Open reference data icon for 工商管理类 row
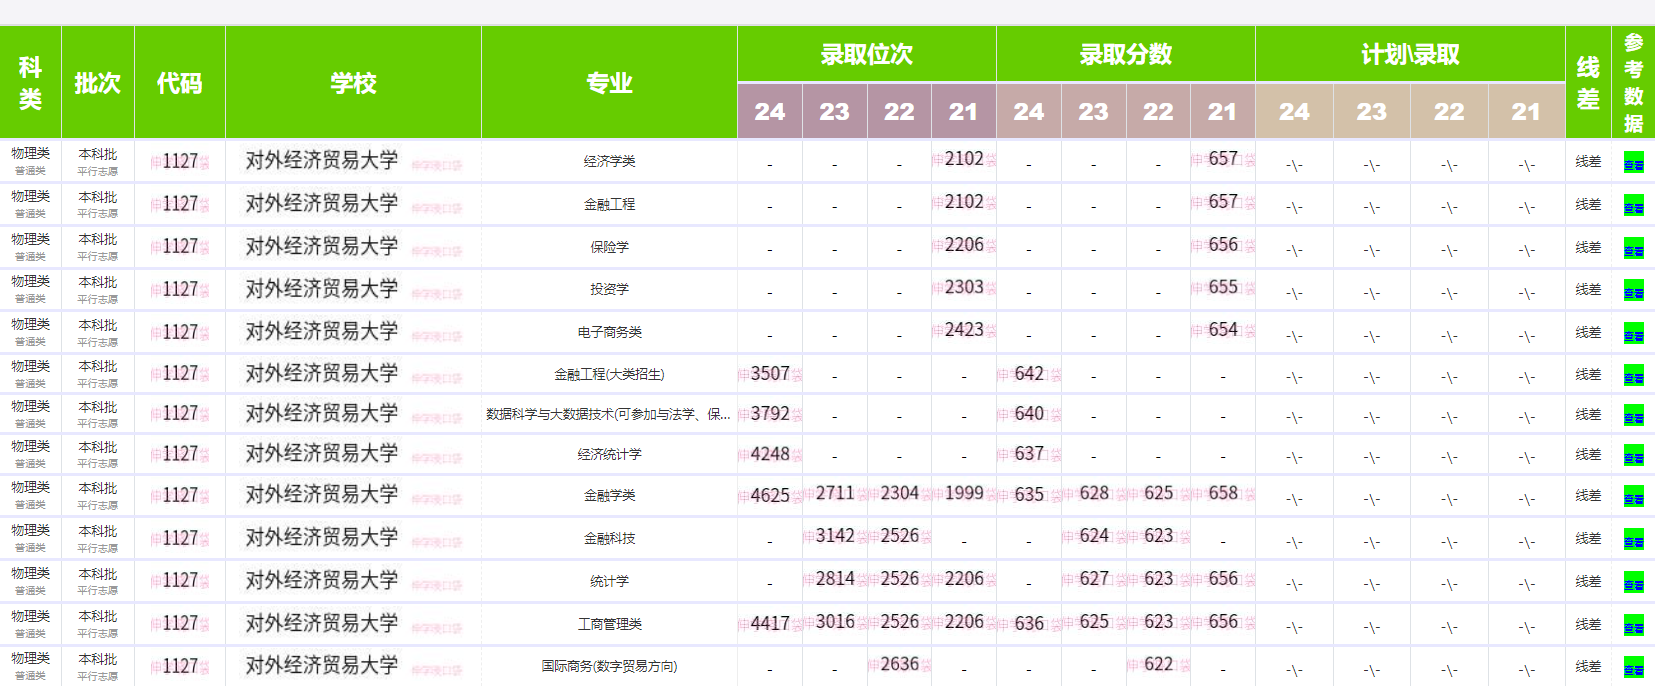 1633,626
